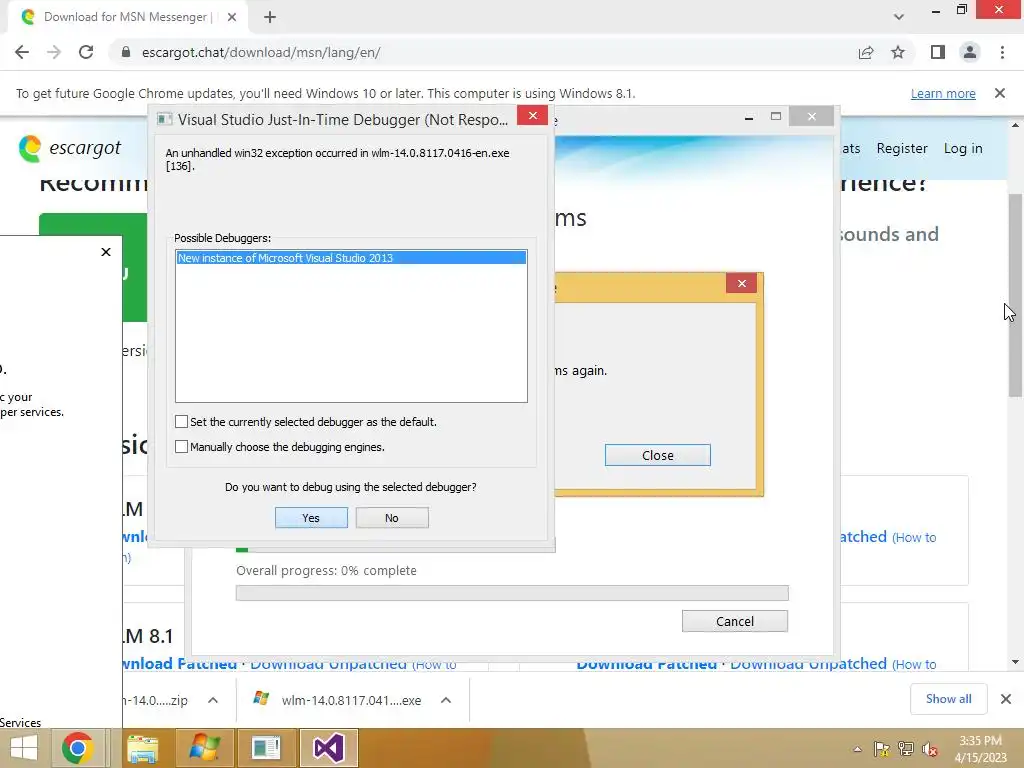1024x768 pixels.
Task: Click the Action Center flag tray icon
Action: 882,749
